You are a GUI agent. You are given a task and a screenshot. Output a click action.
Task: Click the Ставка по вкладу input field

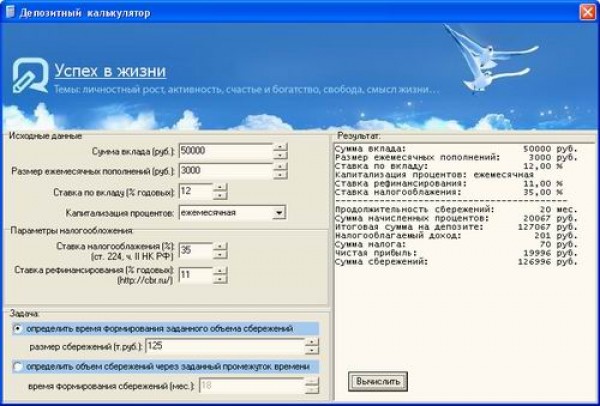click(x=196, y=191)
